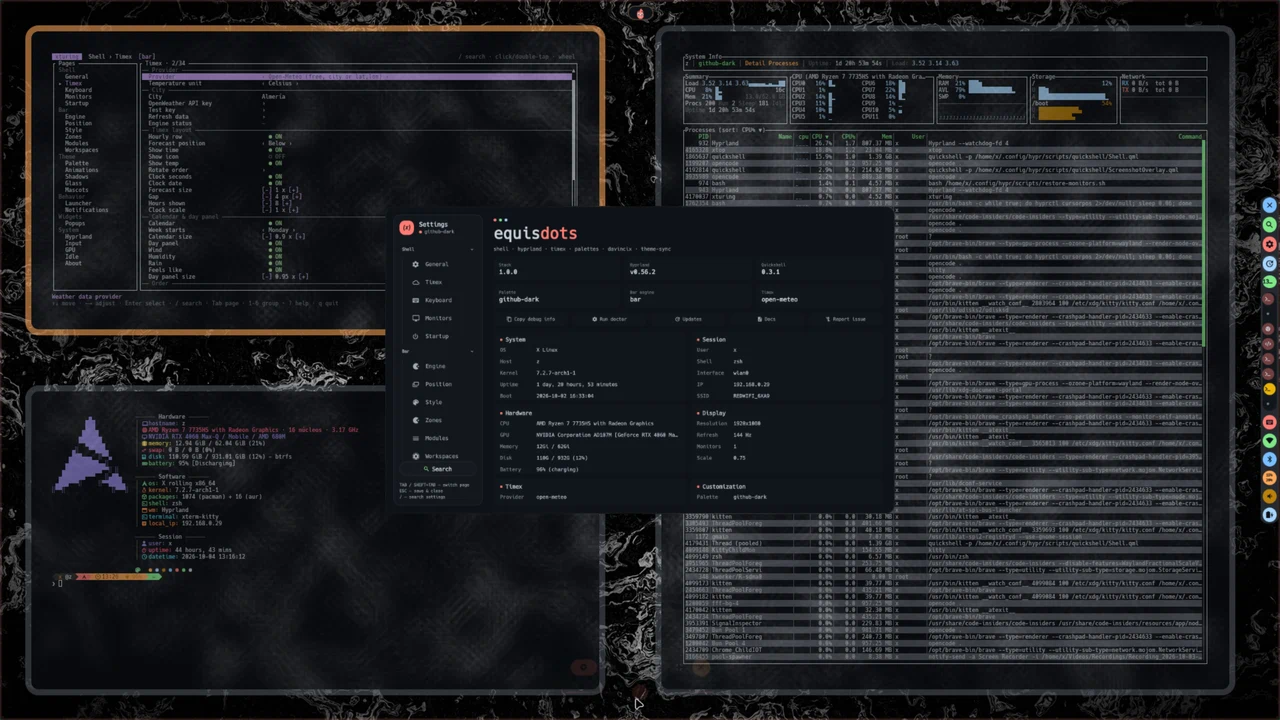1280x720 pixels.
Task: Change Forecast position Below selector in terminal
Action: [277, 143]
